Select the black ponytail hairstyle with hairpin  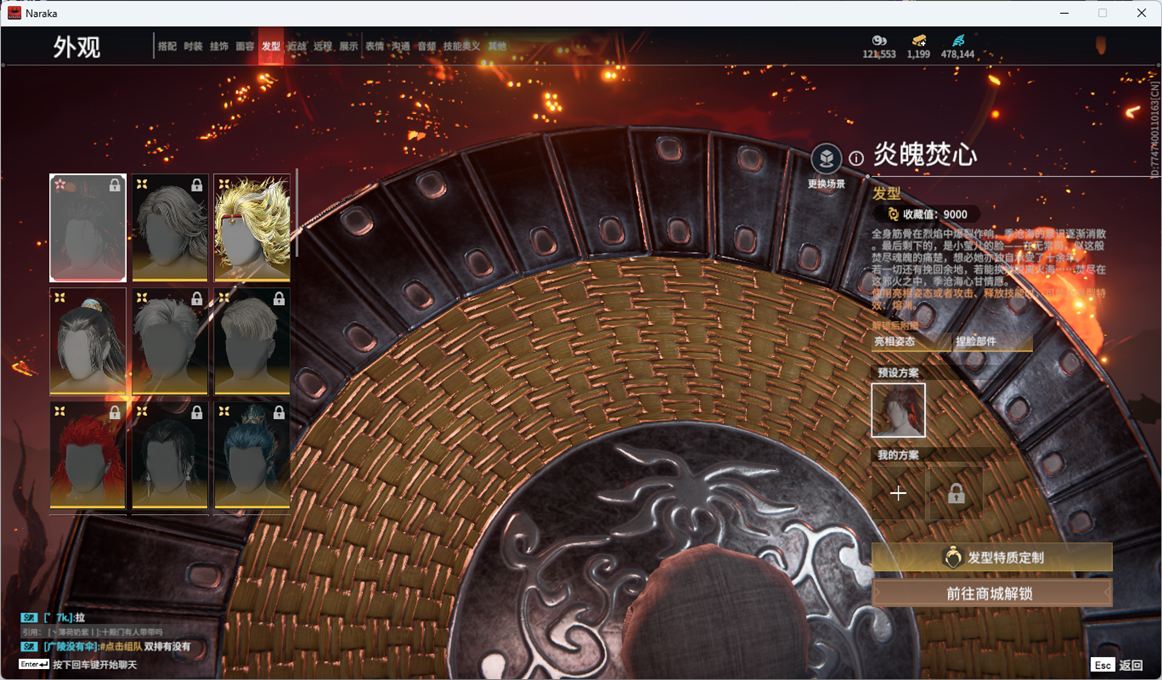(x=88, y=341)
